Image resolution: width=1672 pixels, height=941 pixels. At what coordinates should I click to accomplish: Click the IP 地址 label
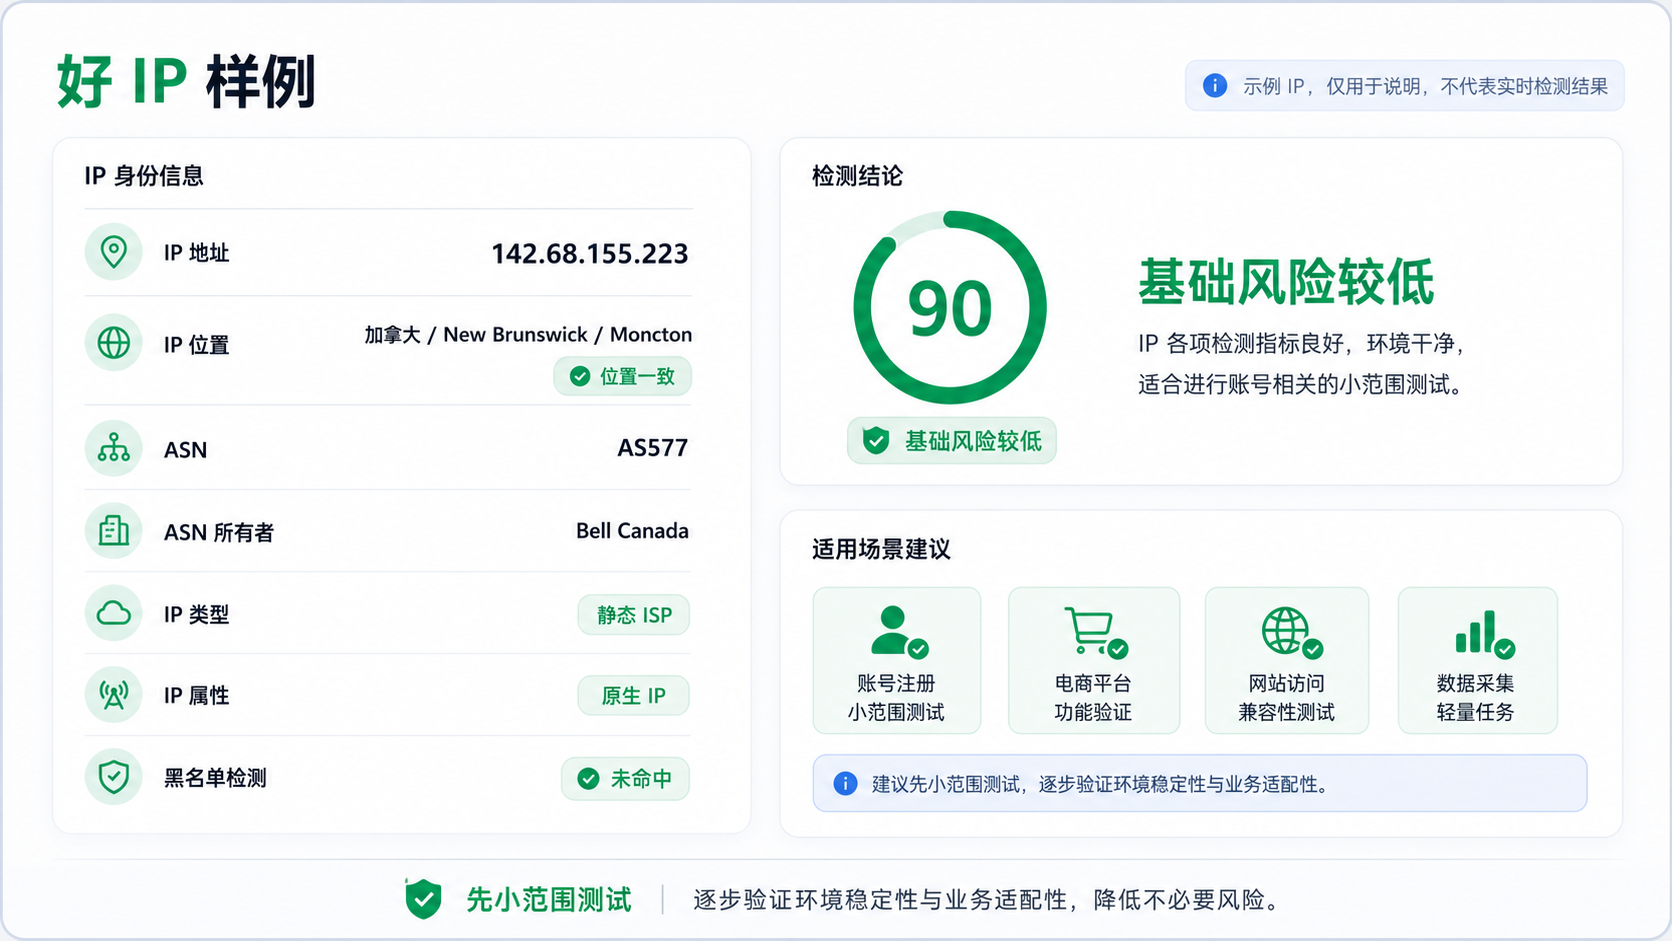[197, 253]
